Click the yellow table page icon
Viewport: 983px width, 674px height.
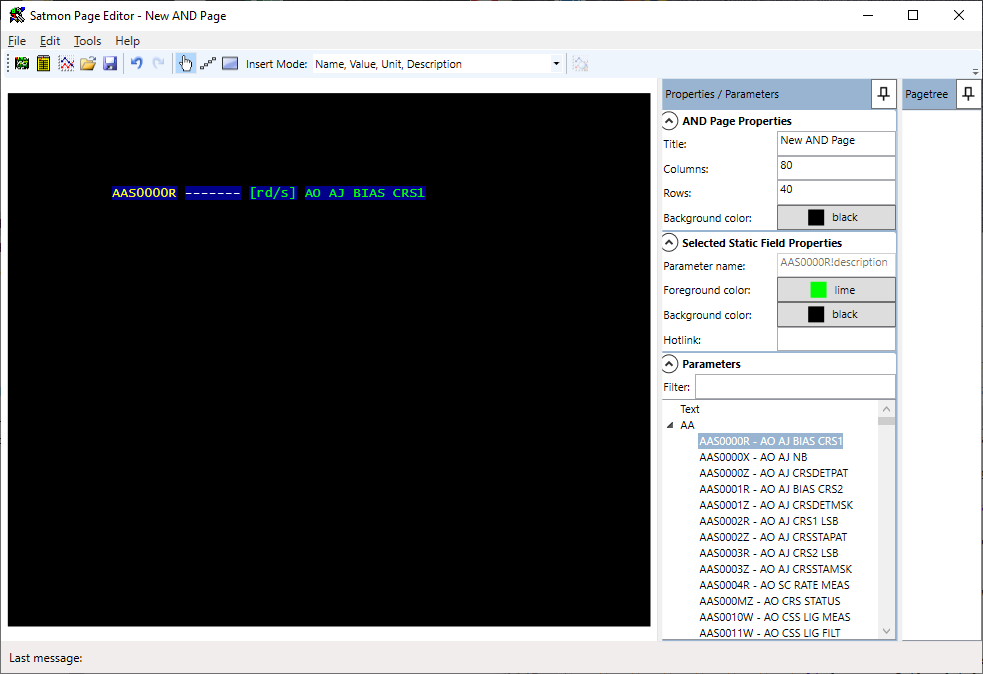(x=44, y=64)
